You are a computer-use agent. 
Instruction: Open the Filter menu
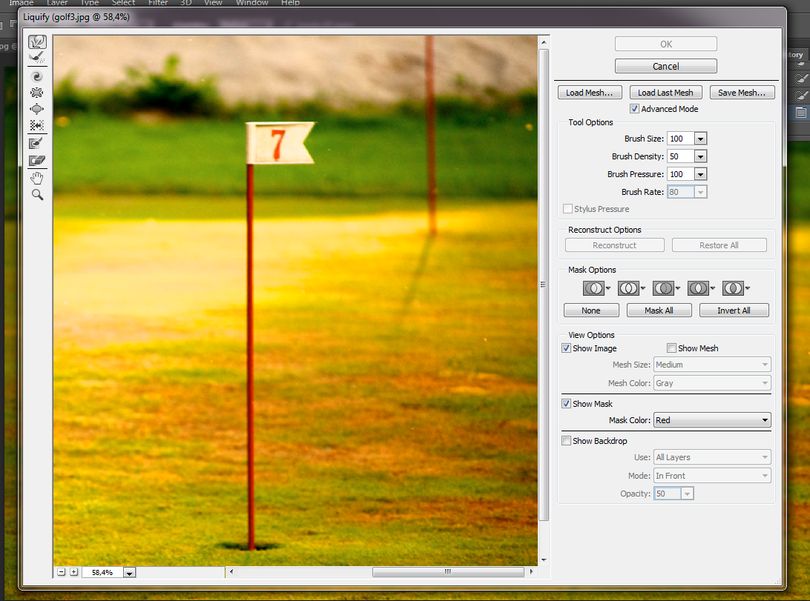(x=158, y=3)
